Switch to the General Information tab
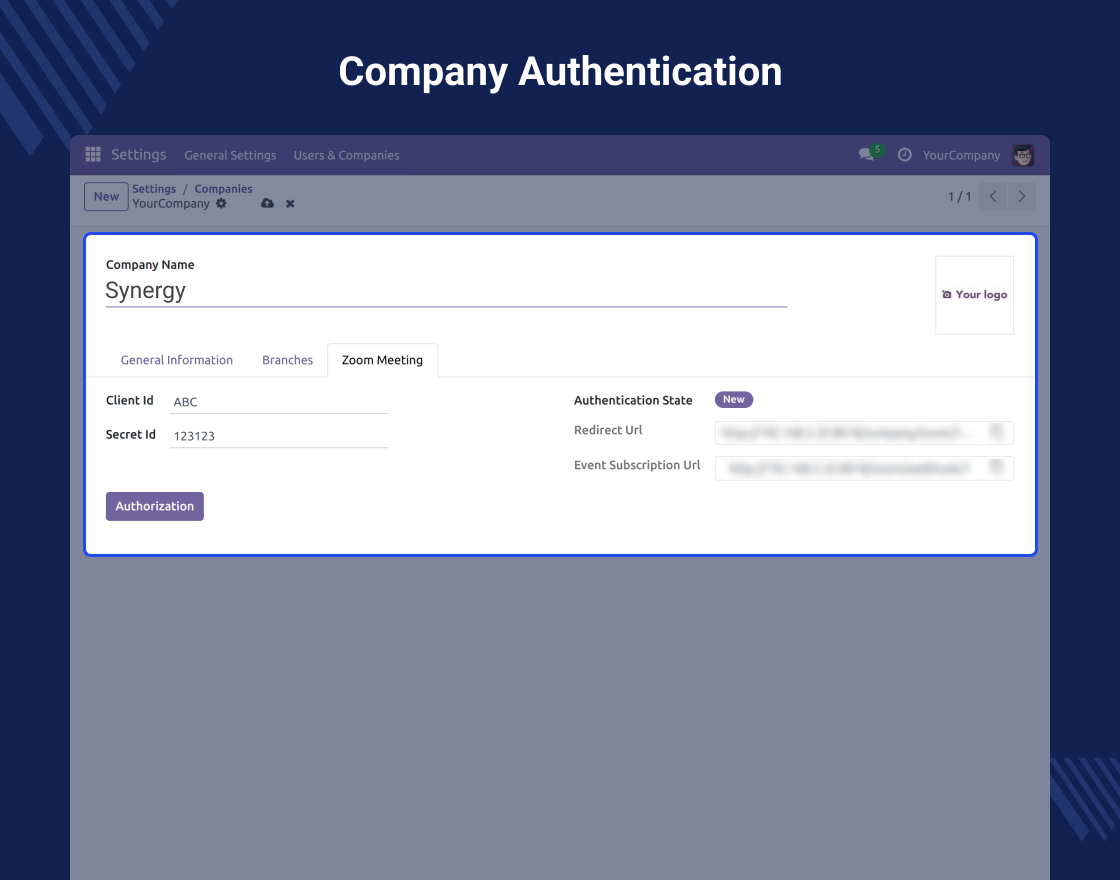The height and width of the screenshot is (880, 1120). click(x=177, y=360)
